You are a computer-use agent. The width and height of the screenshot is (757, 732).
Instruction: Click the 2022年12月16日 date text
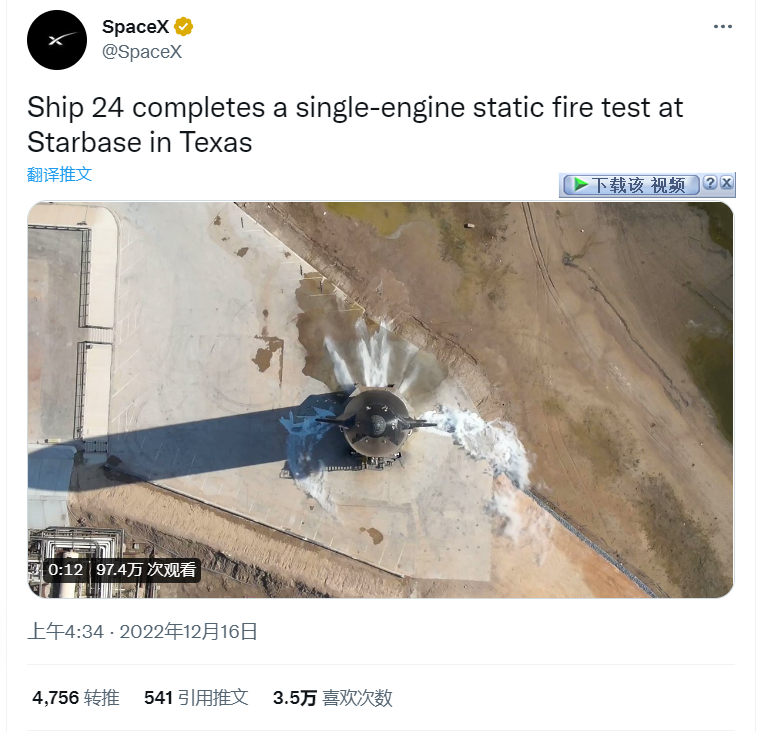coord(189,632)
